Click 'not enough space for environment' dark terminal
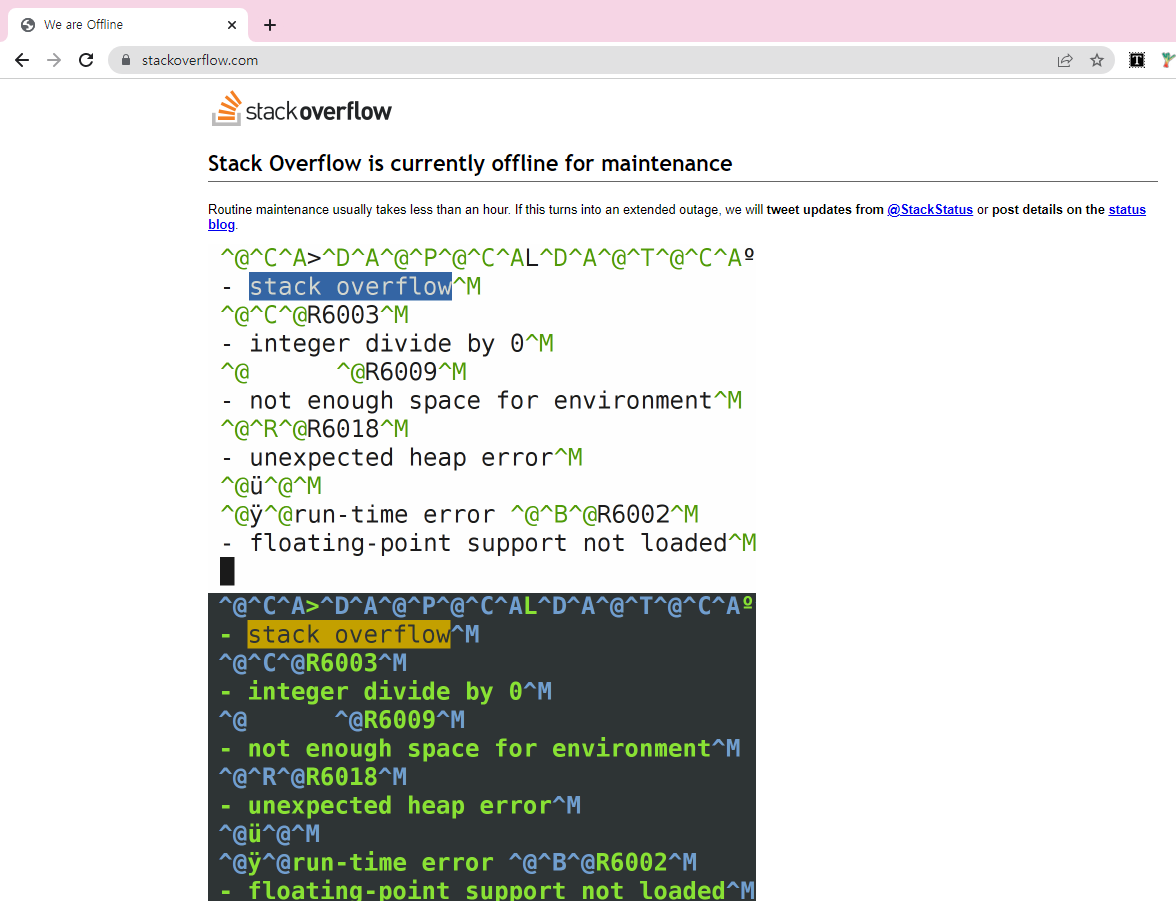 point(479,749)
